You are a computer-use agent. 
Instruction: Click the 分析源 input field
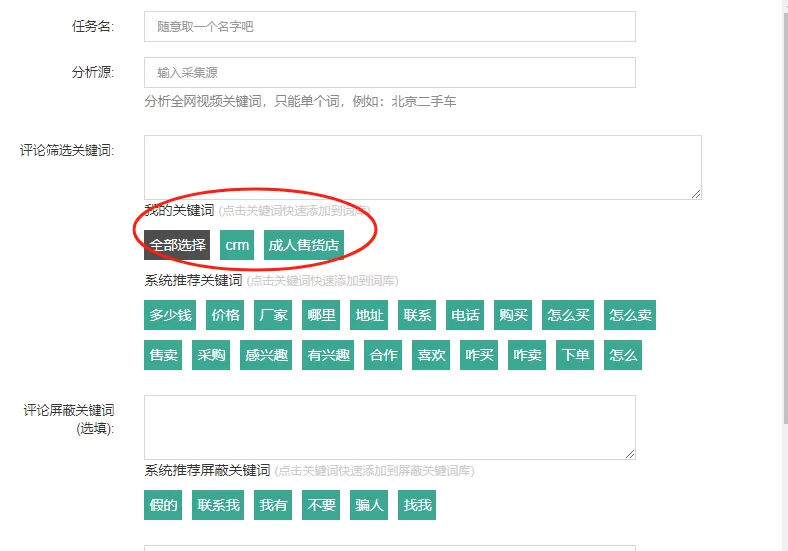point(389,72)
